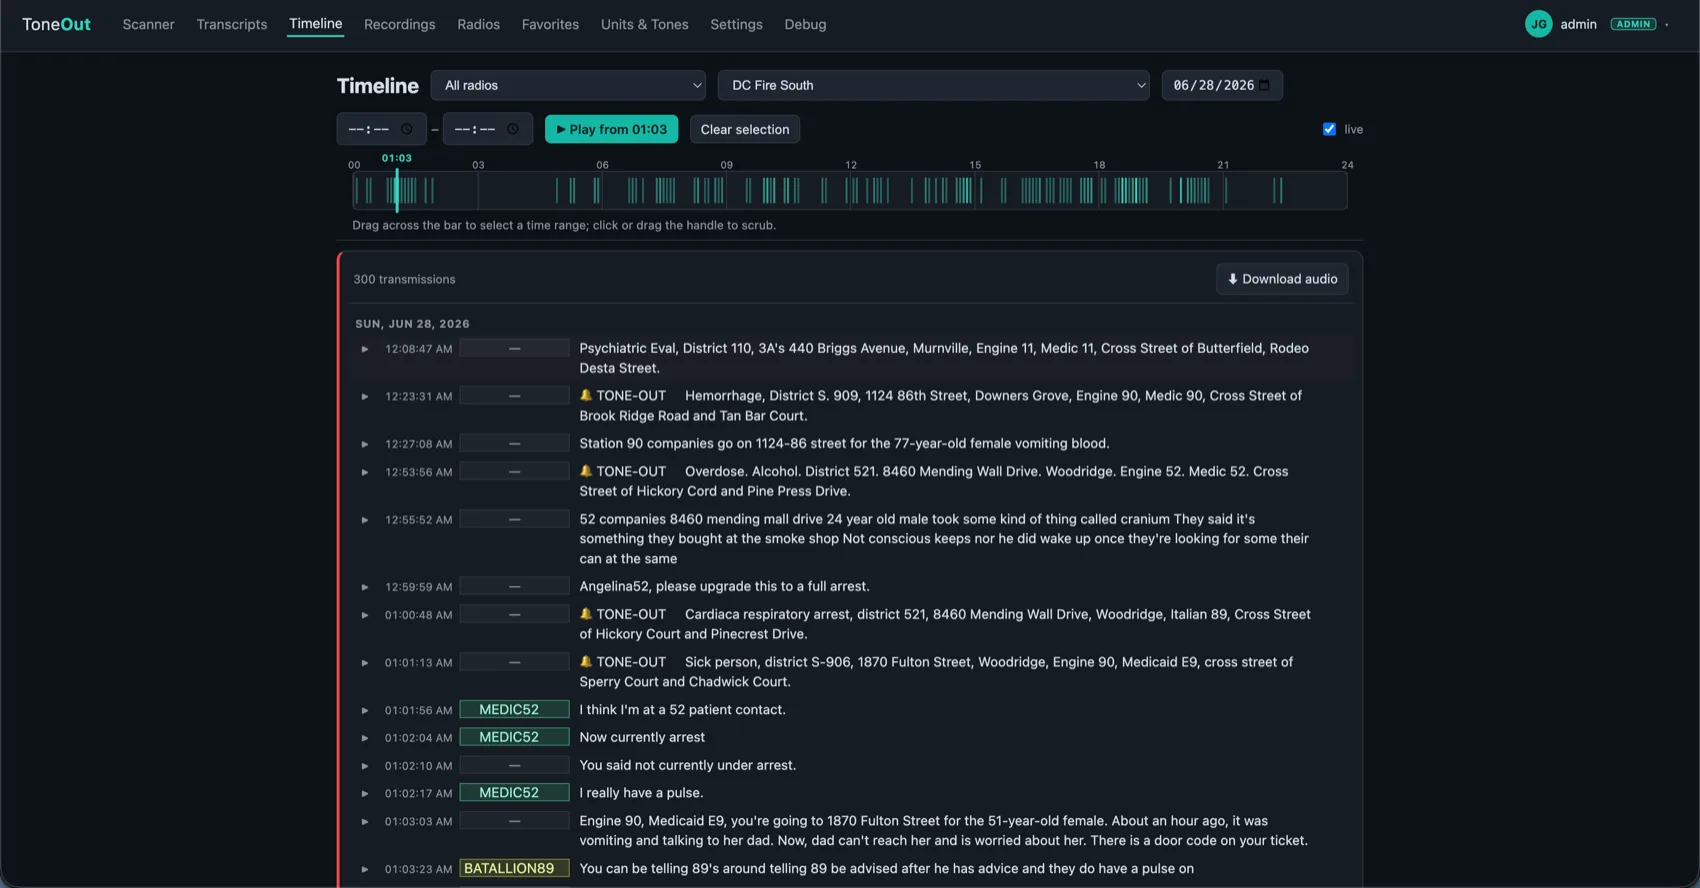This screenshot has width=1700, height=888.
Task: Click the end time input field
Action: pos(487,129)
